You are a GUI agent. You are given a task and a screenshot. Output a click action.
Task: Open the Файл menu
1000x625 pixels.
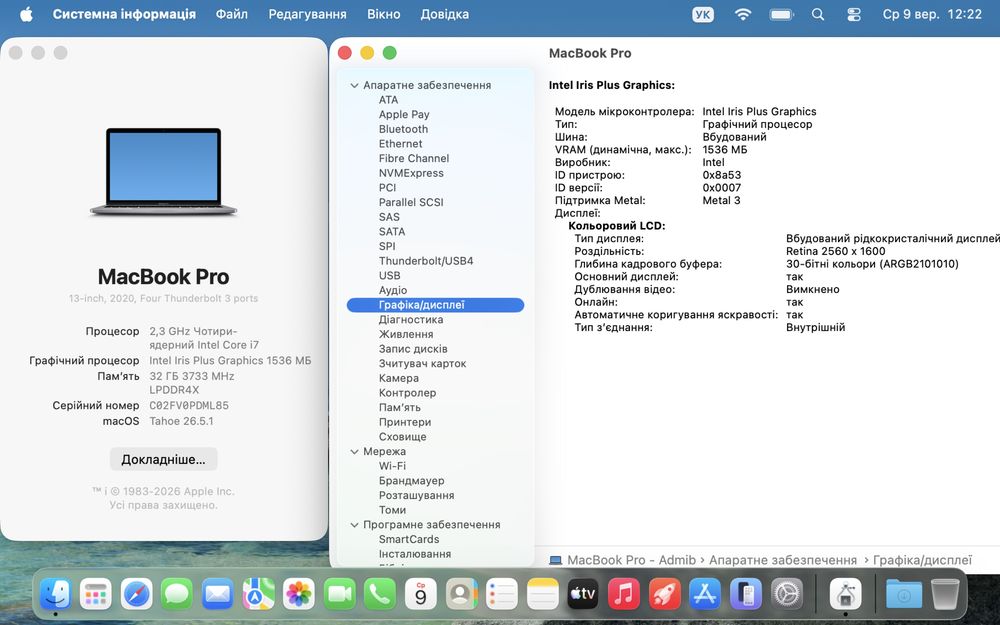[x=232, y=14]
